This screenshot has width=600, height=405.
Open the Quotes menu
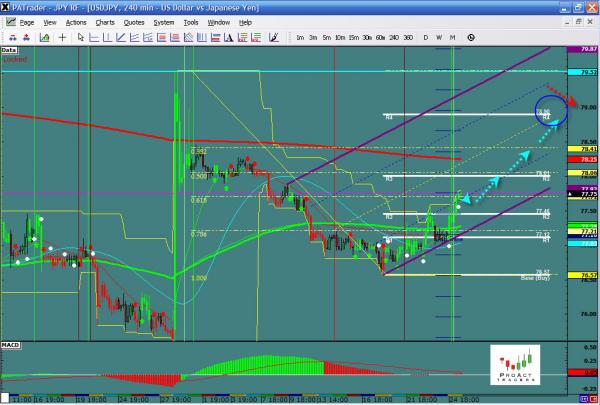tap(131, 21)
